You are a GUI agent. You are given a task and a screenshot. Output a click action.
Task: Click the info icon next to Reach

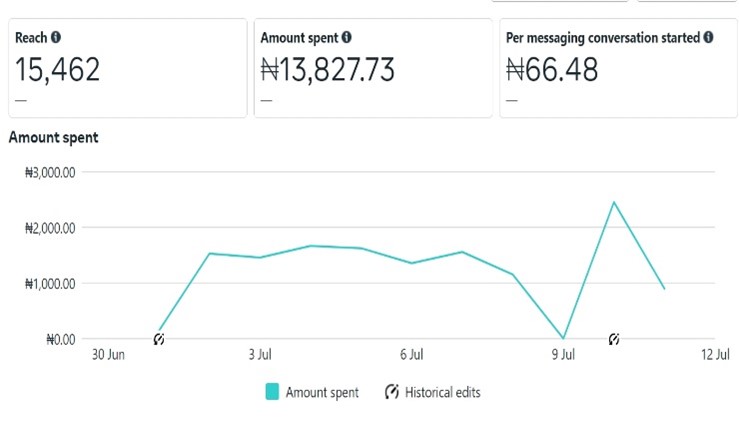pos(55,37)
